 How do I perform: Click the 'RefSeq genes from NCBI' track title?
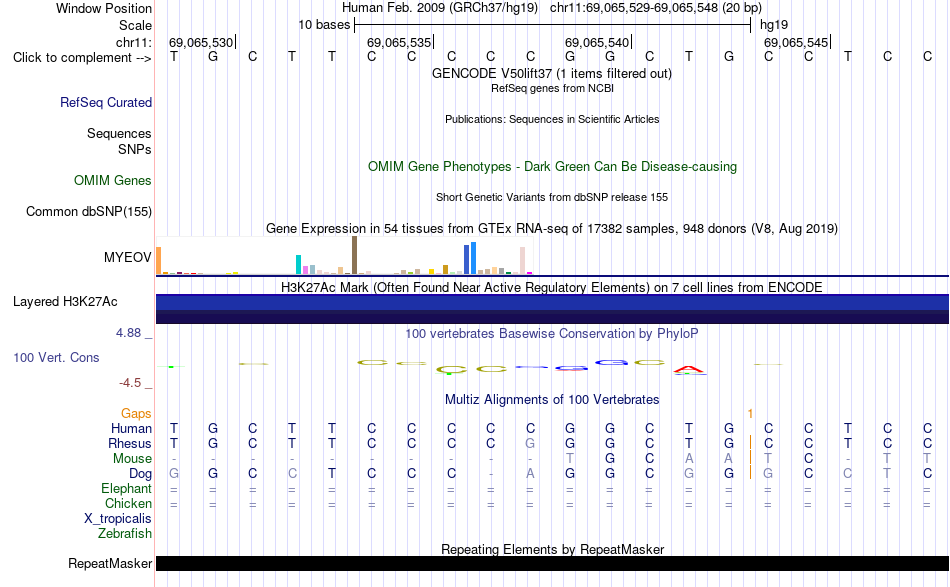(553, 88)
